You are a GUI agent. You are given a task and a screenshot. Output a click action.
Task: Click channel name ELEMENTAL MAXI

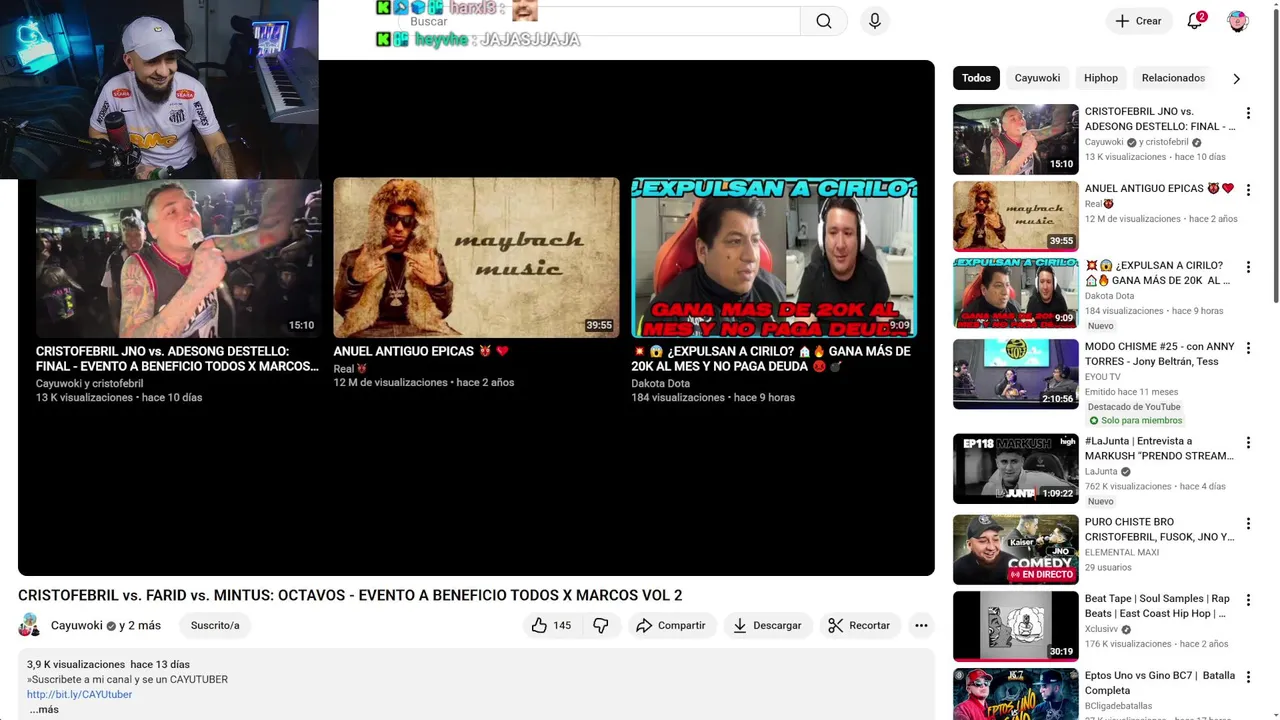(x=1122, y=552)
